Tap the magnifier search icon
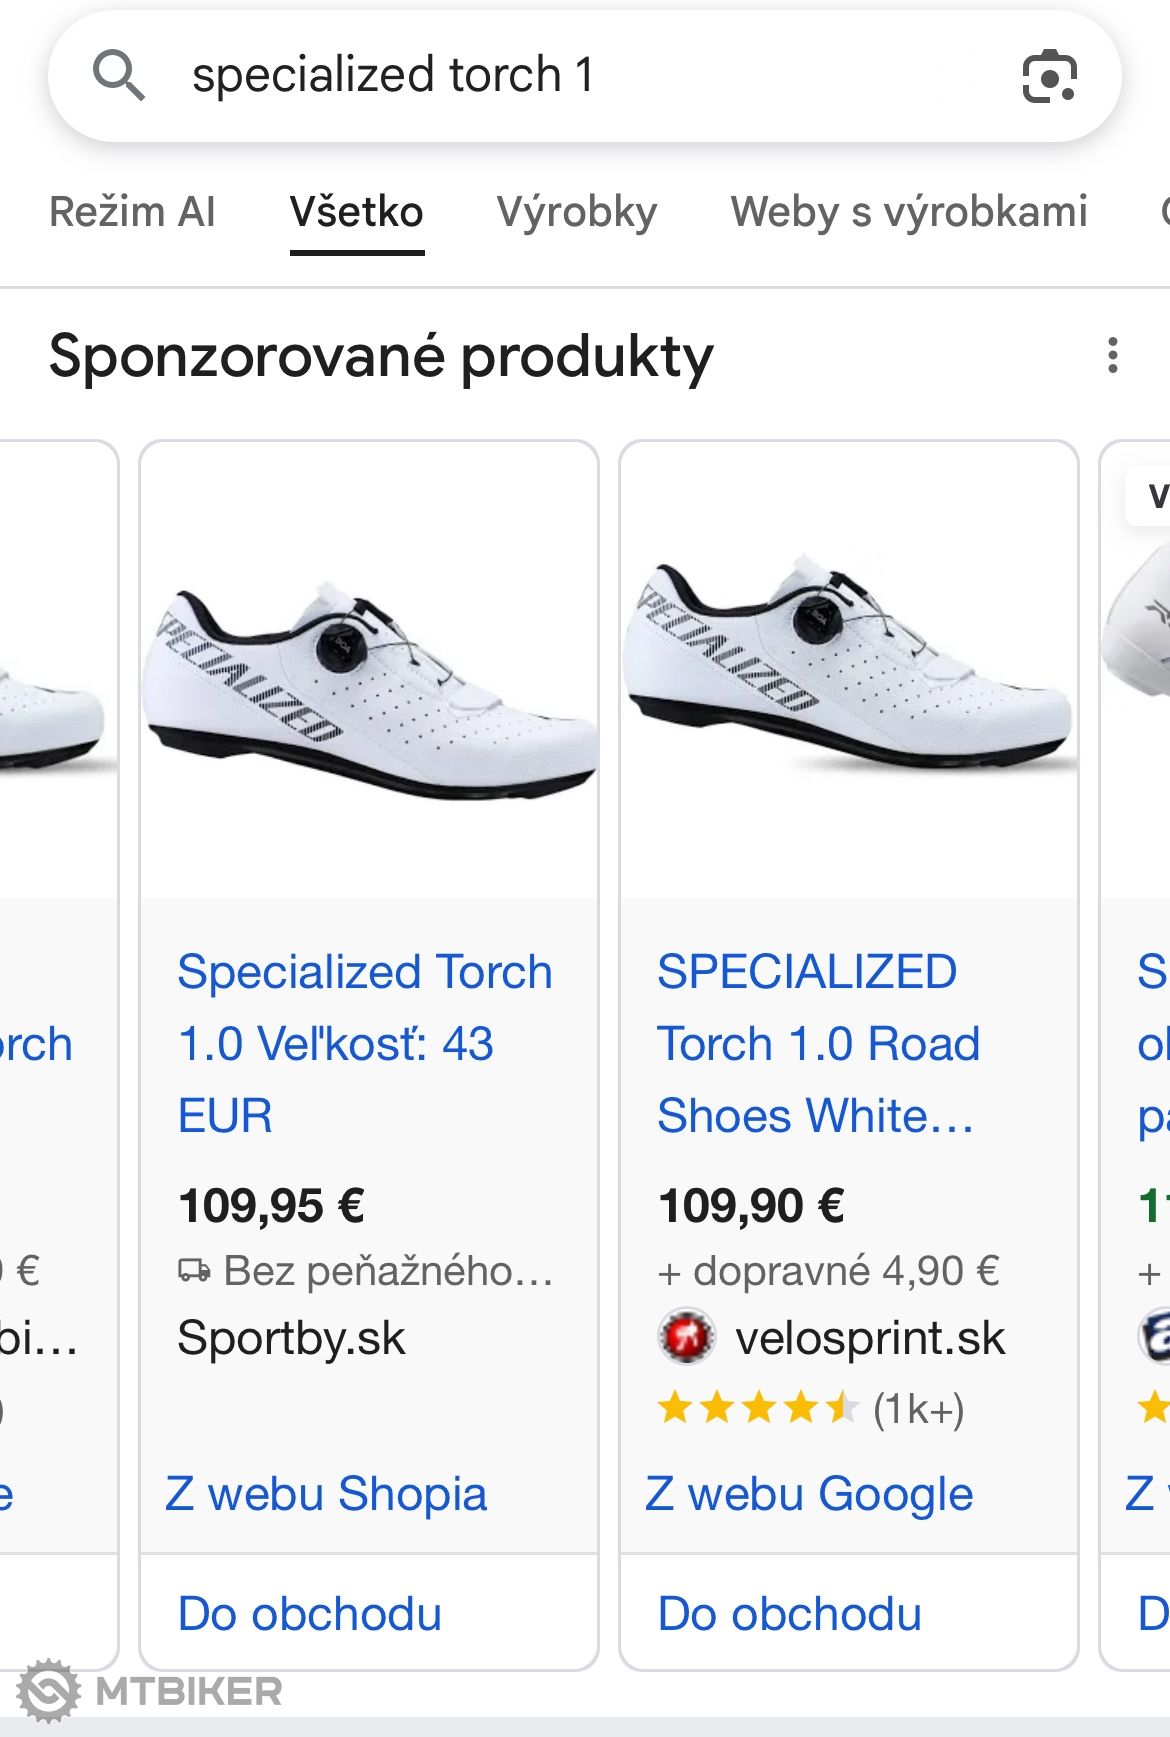 click(x=119, y=76)
